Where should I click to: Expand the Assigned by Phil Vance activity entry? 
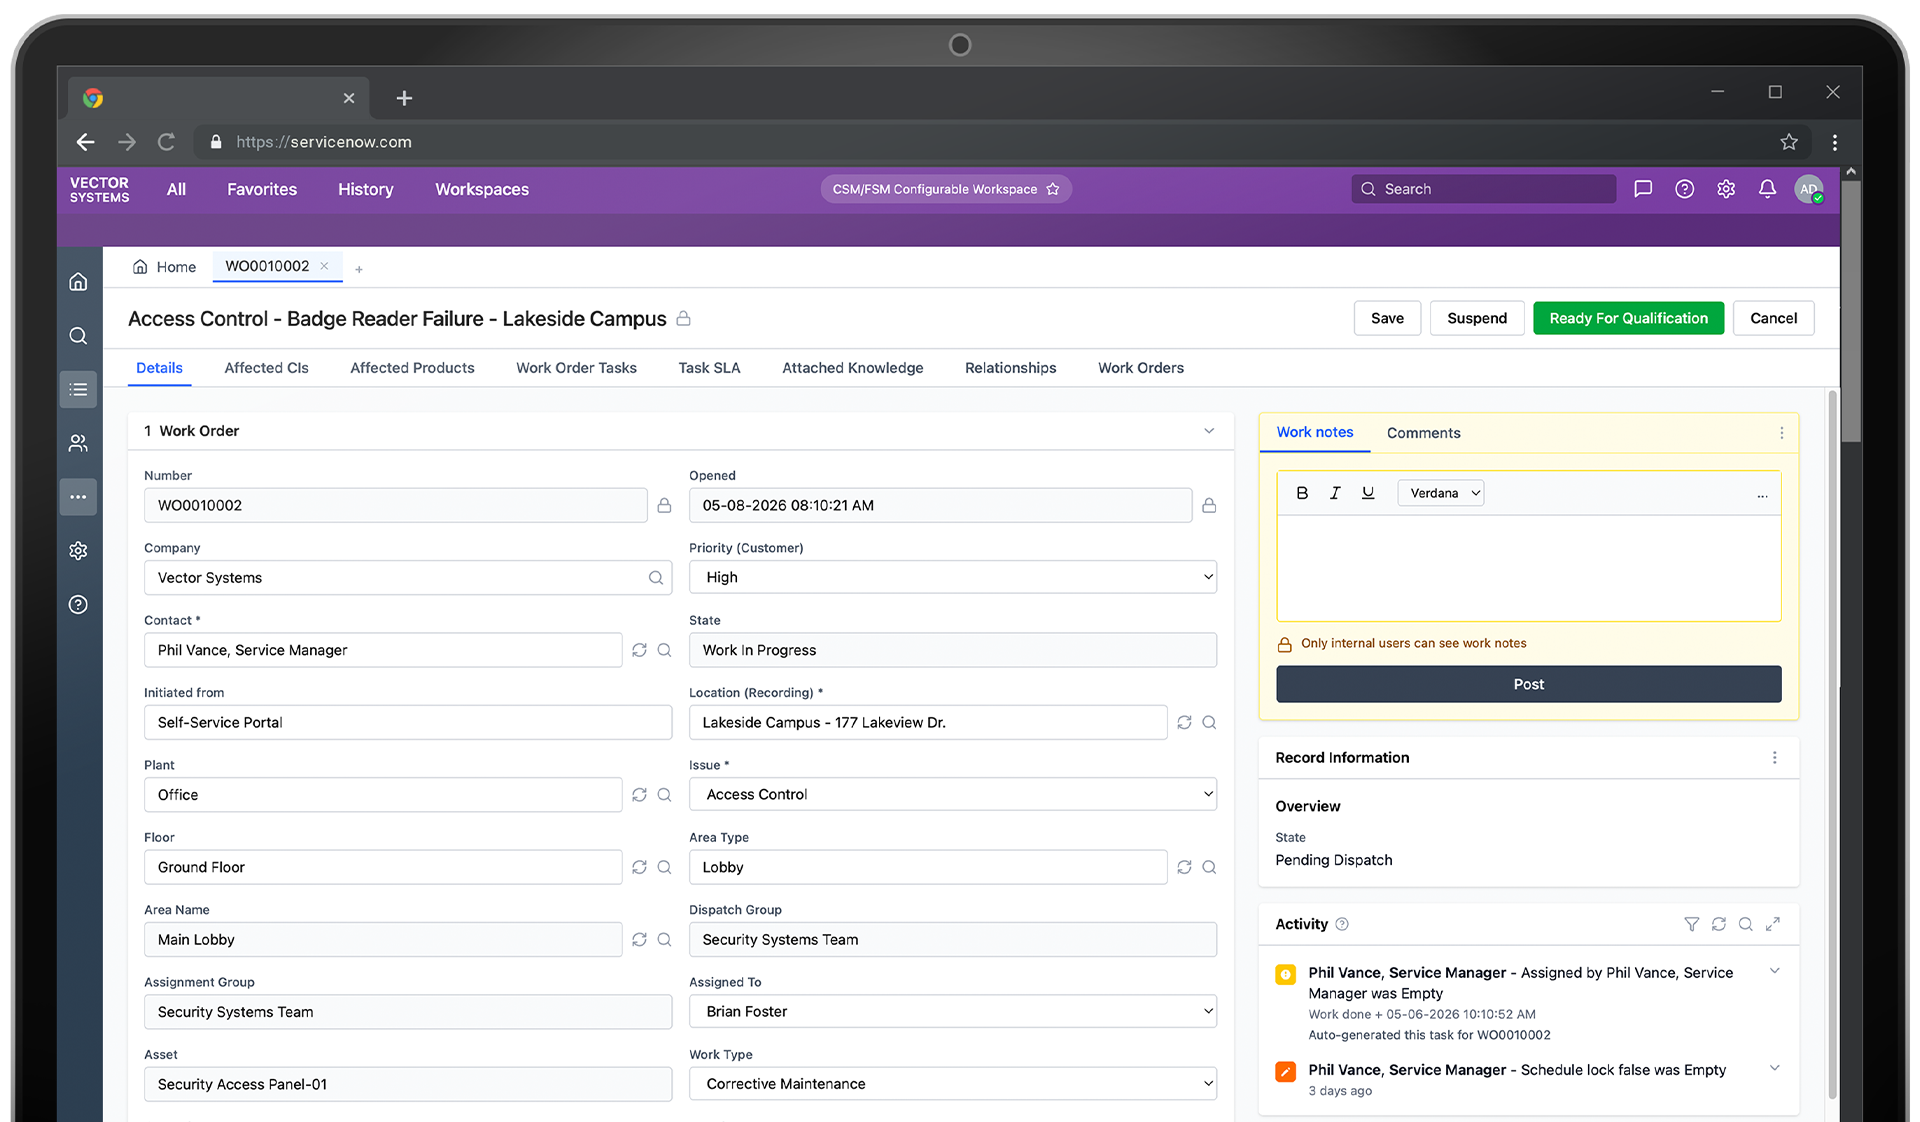point(1775,971)
